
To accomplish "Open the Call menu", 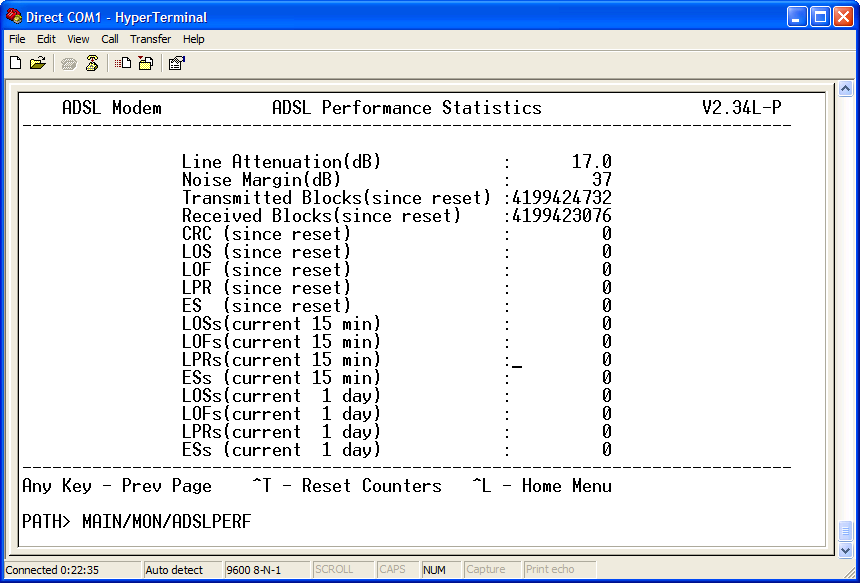I will 109,39.
